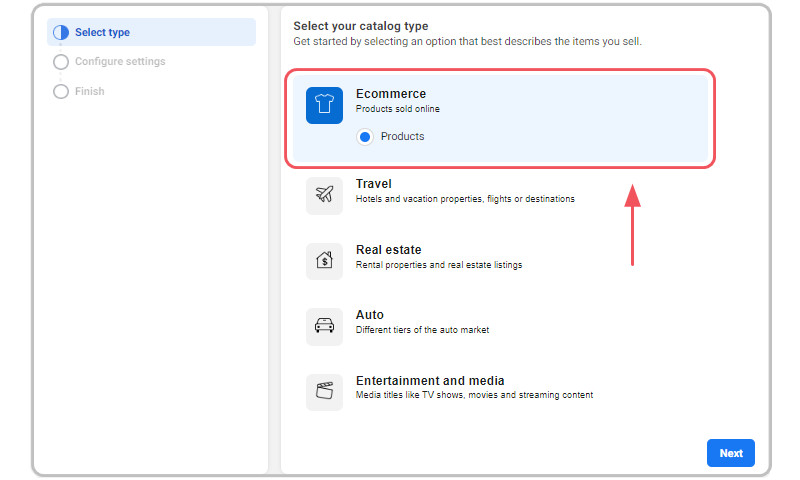Click 'Different tiers of the auto market'
This screenshot has width=800, height=480.
tap(422, 330)
